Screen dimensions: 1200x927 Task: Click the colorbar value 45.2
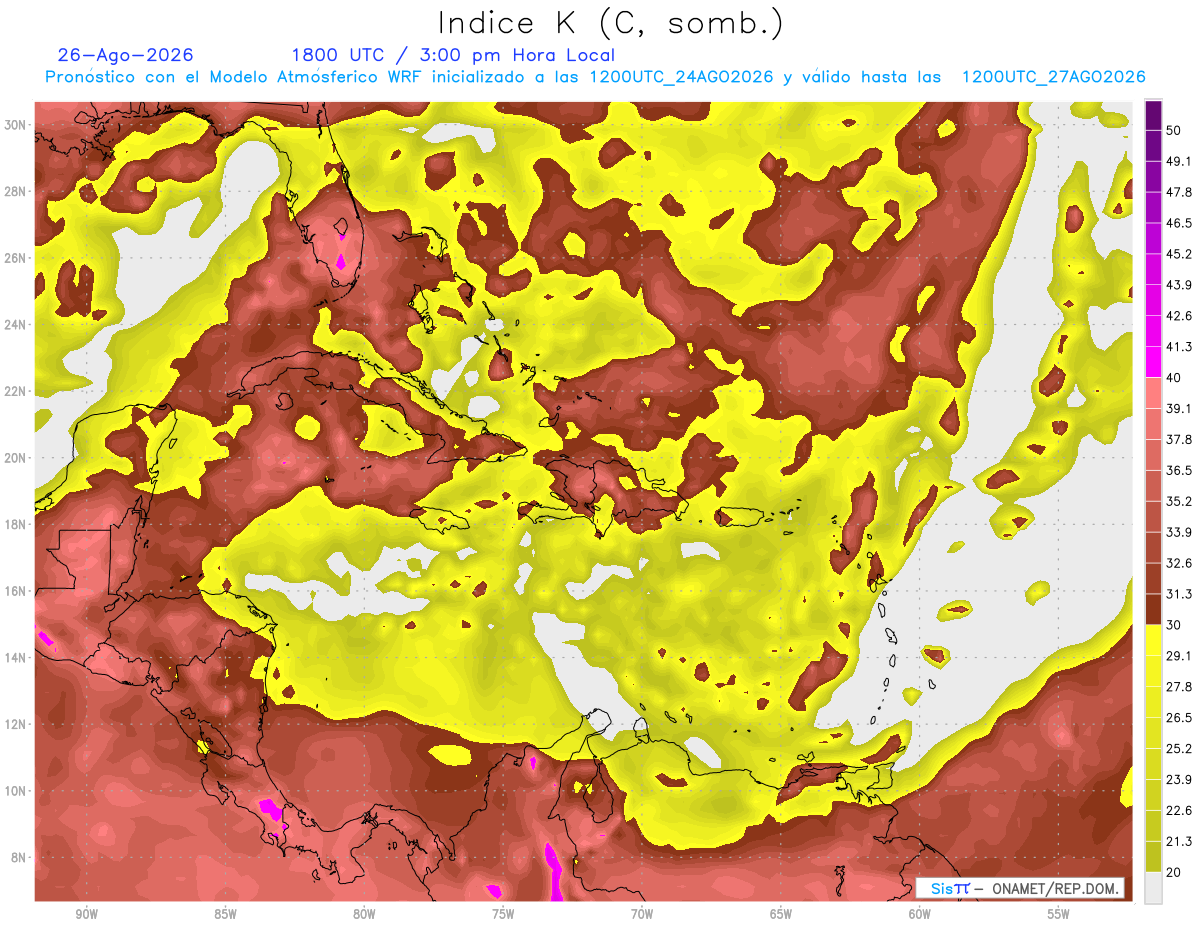1179,254
